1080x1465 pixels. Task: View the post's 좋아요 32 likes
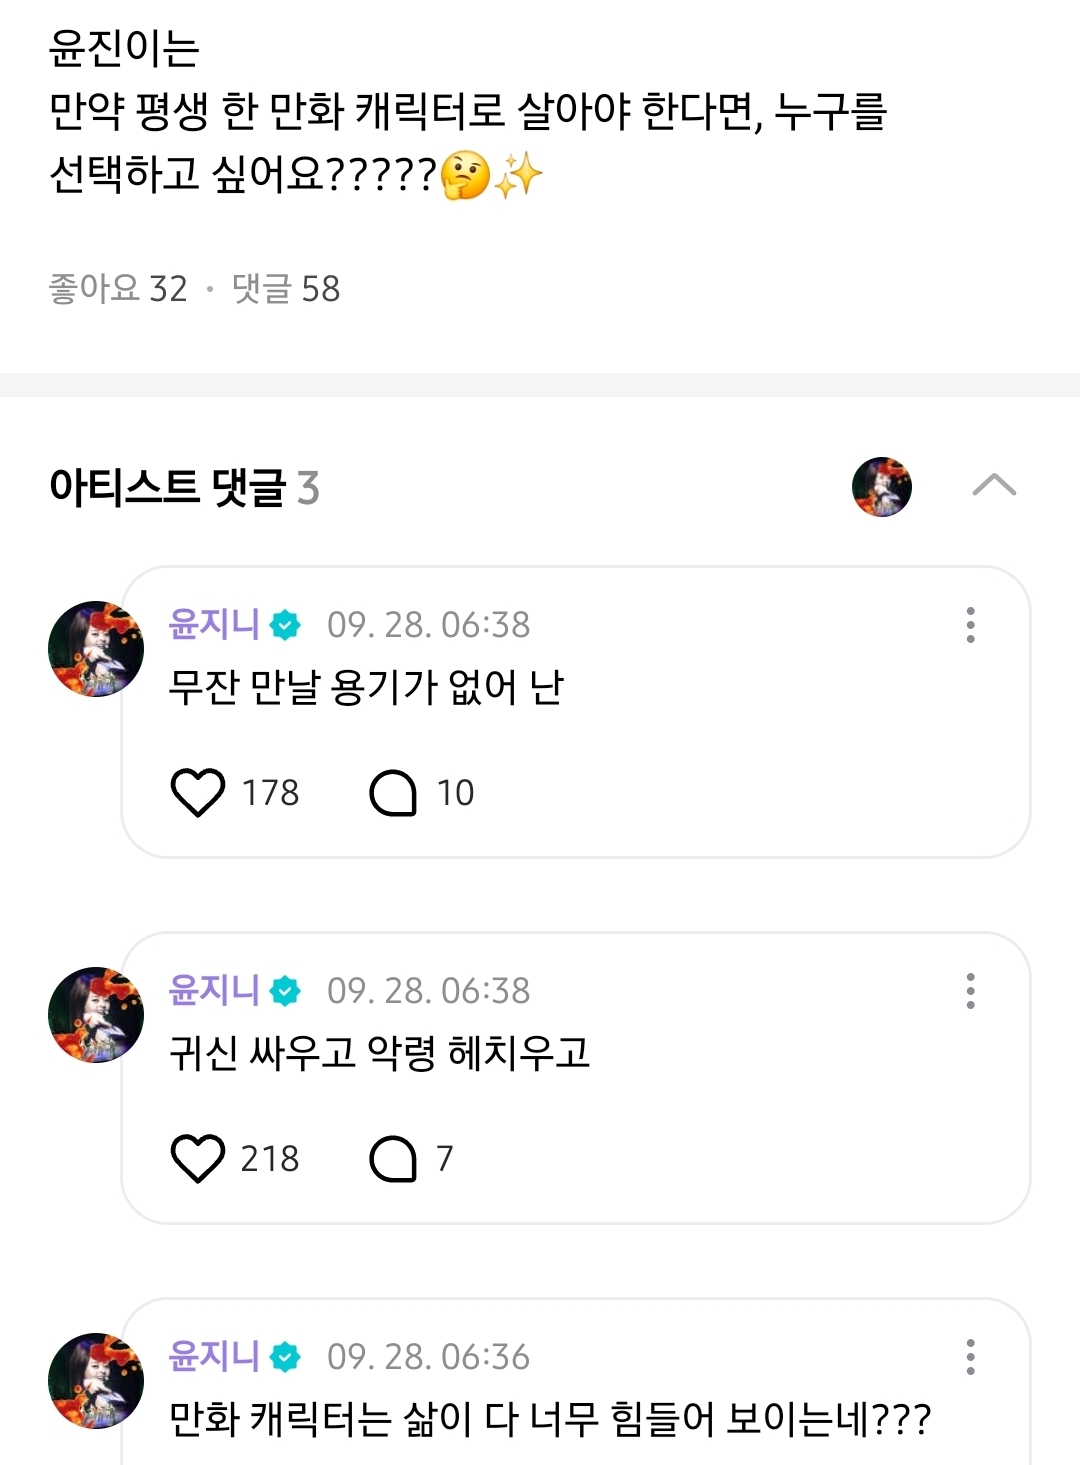coord(118,289)
